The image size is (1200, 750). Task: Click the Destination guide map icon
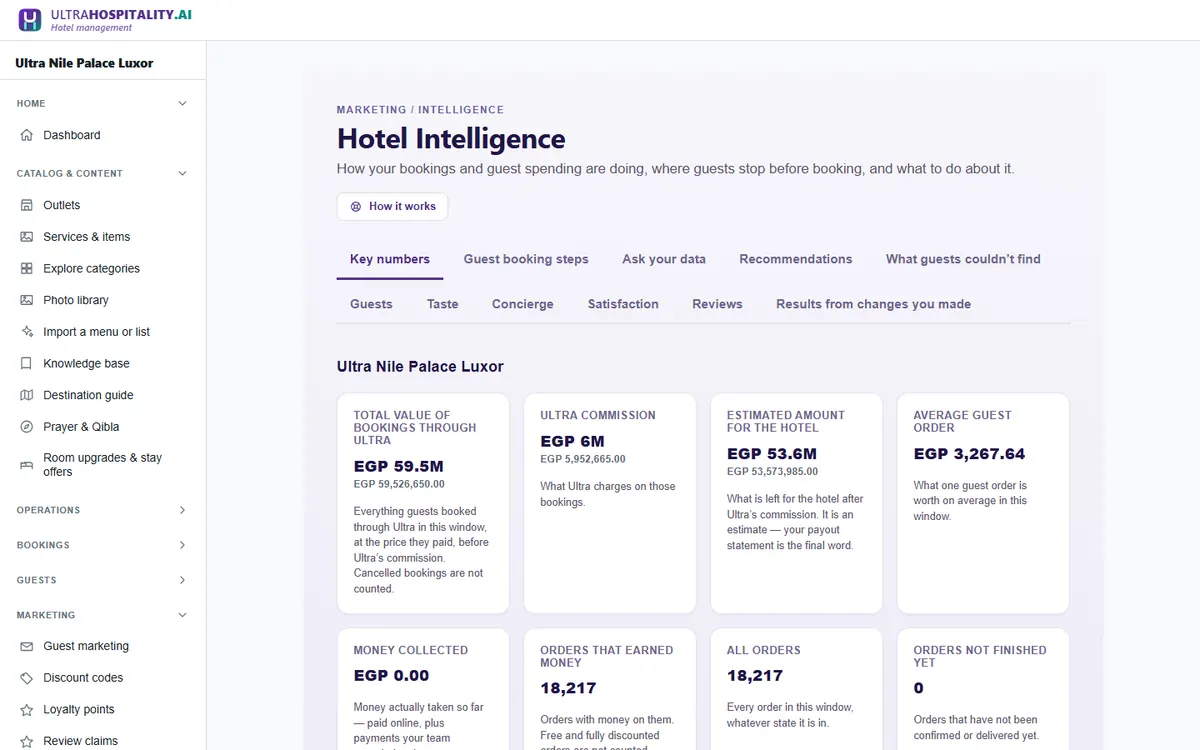coord(27,395)
